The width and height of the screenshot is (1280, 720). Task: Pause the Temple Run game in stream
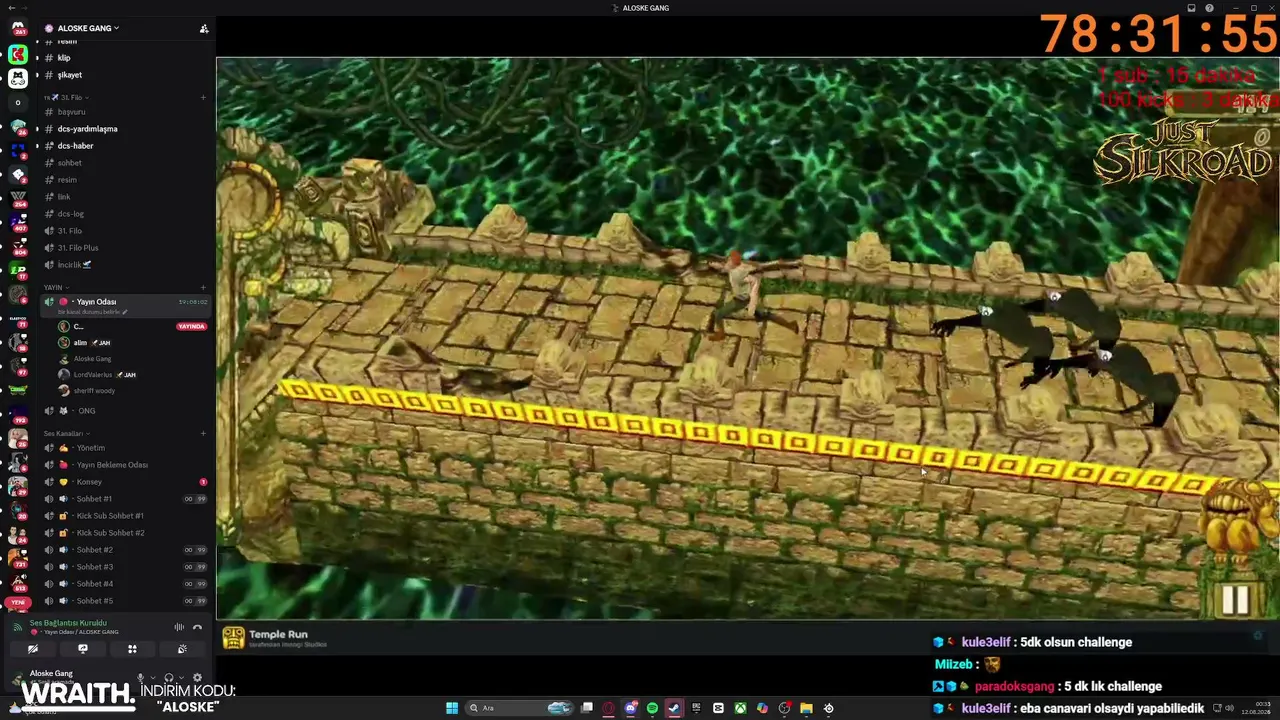click(1235, 598)
